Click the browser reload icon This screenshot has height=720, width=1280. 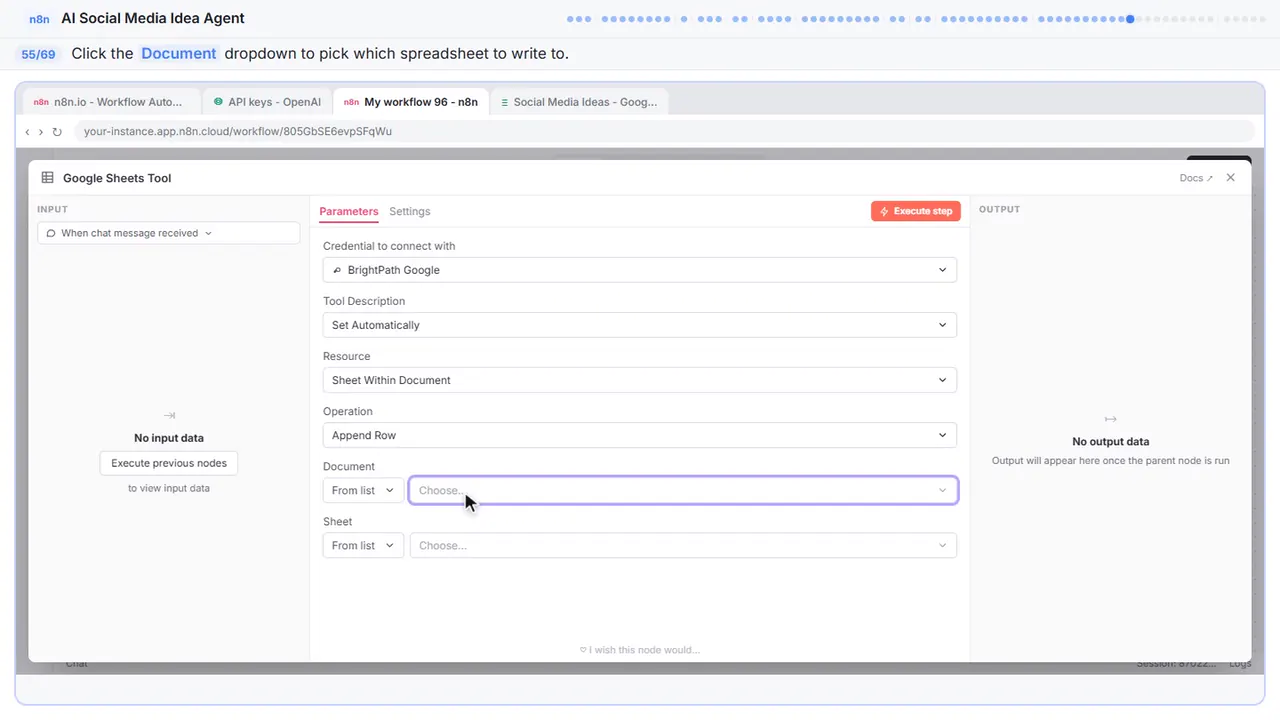(x=57, y=132)
